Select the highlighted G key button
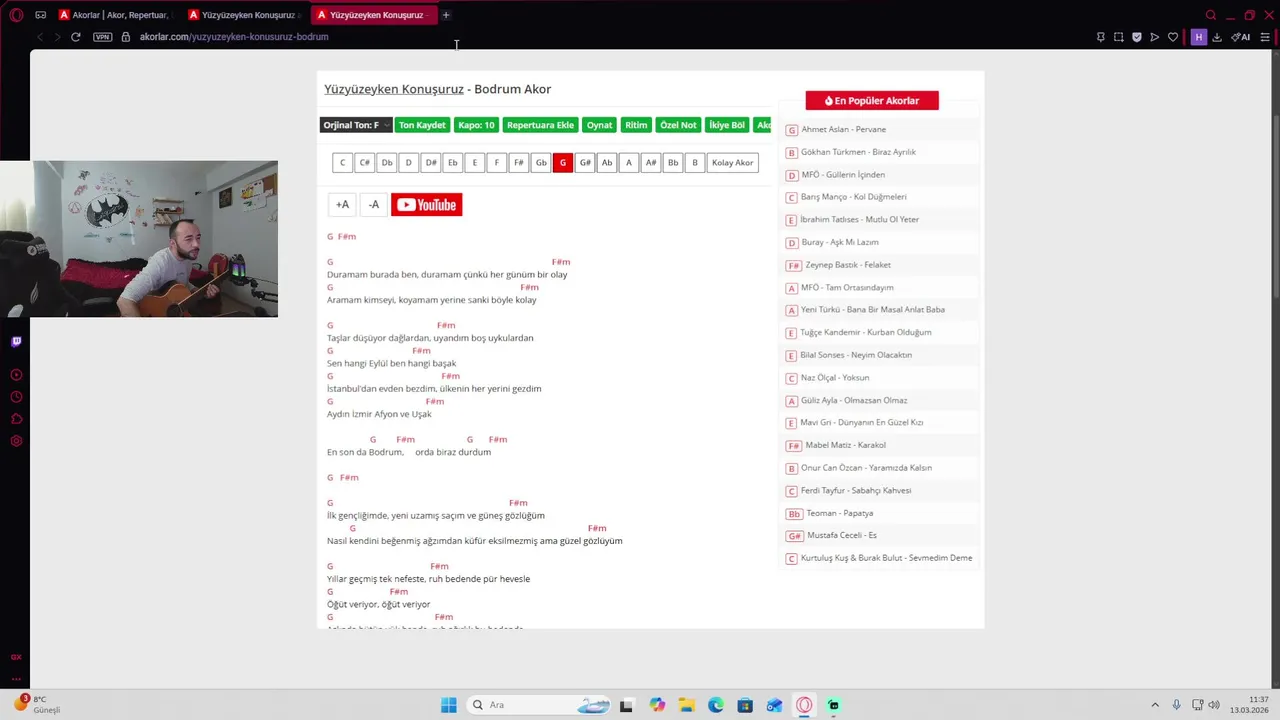This screenshot has height=720, width=1280. click(x=563, y=163)
